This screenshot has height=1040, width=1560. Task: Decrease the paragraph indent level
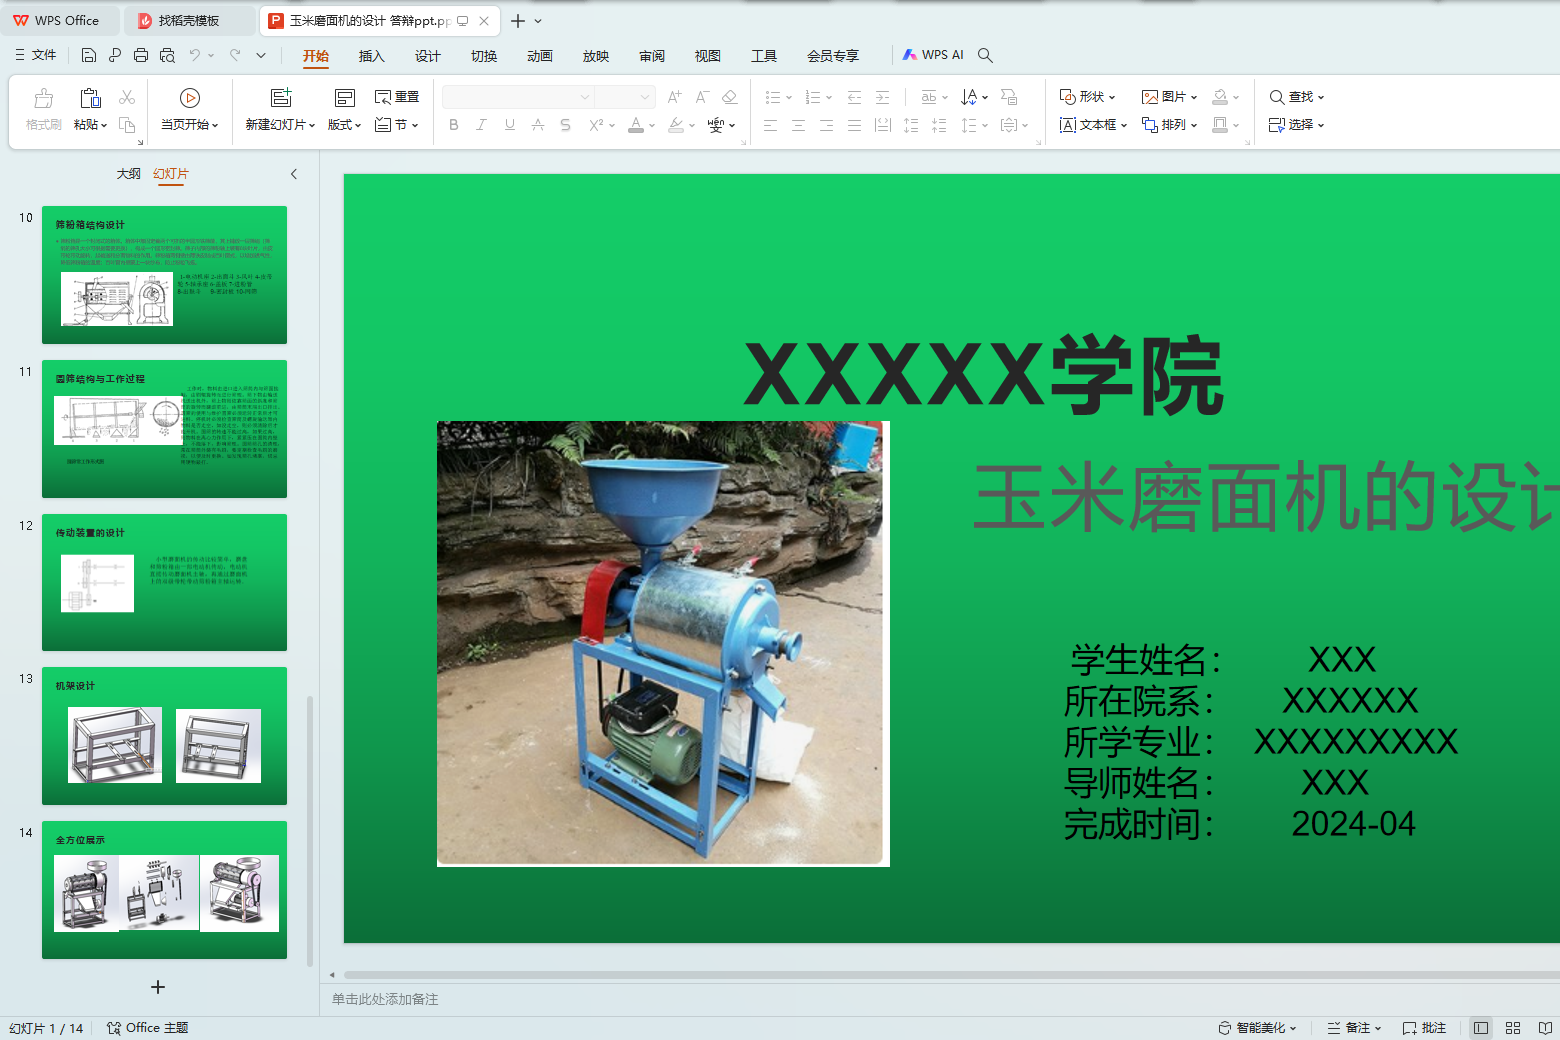(x=854, y=97)
